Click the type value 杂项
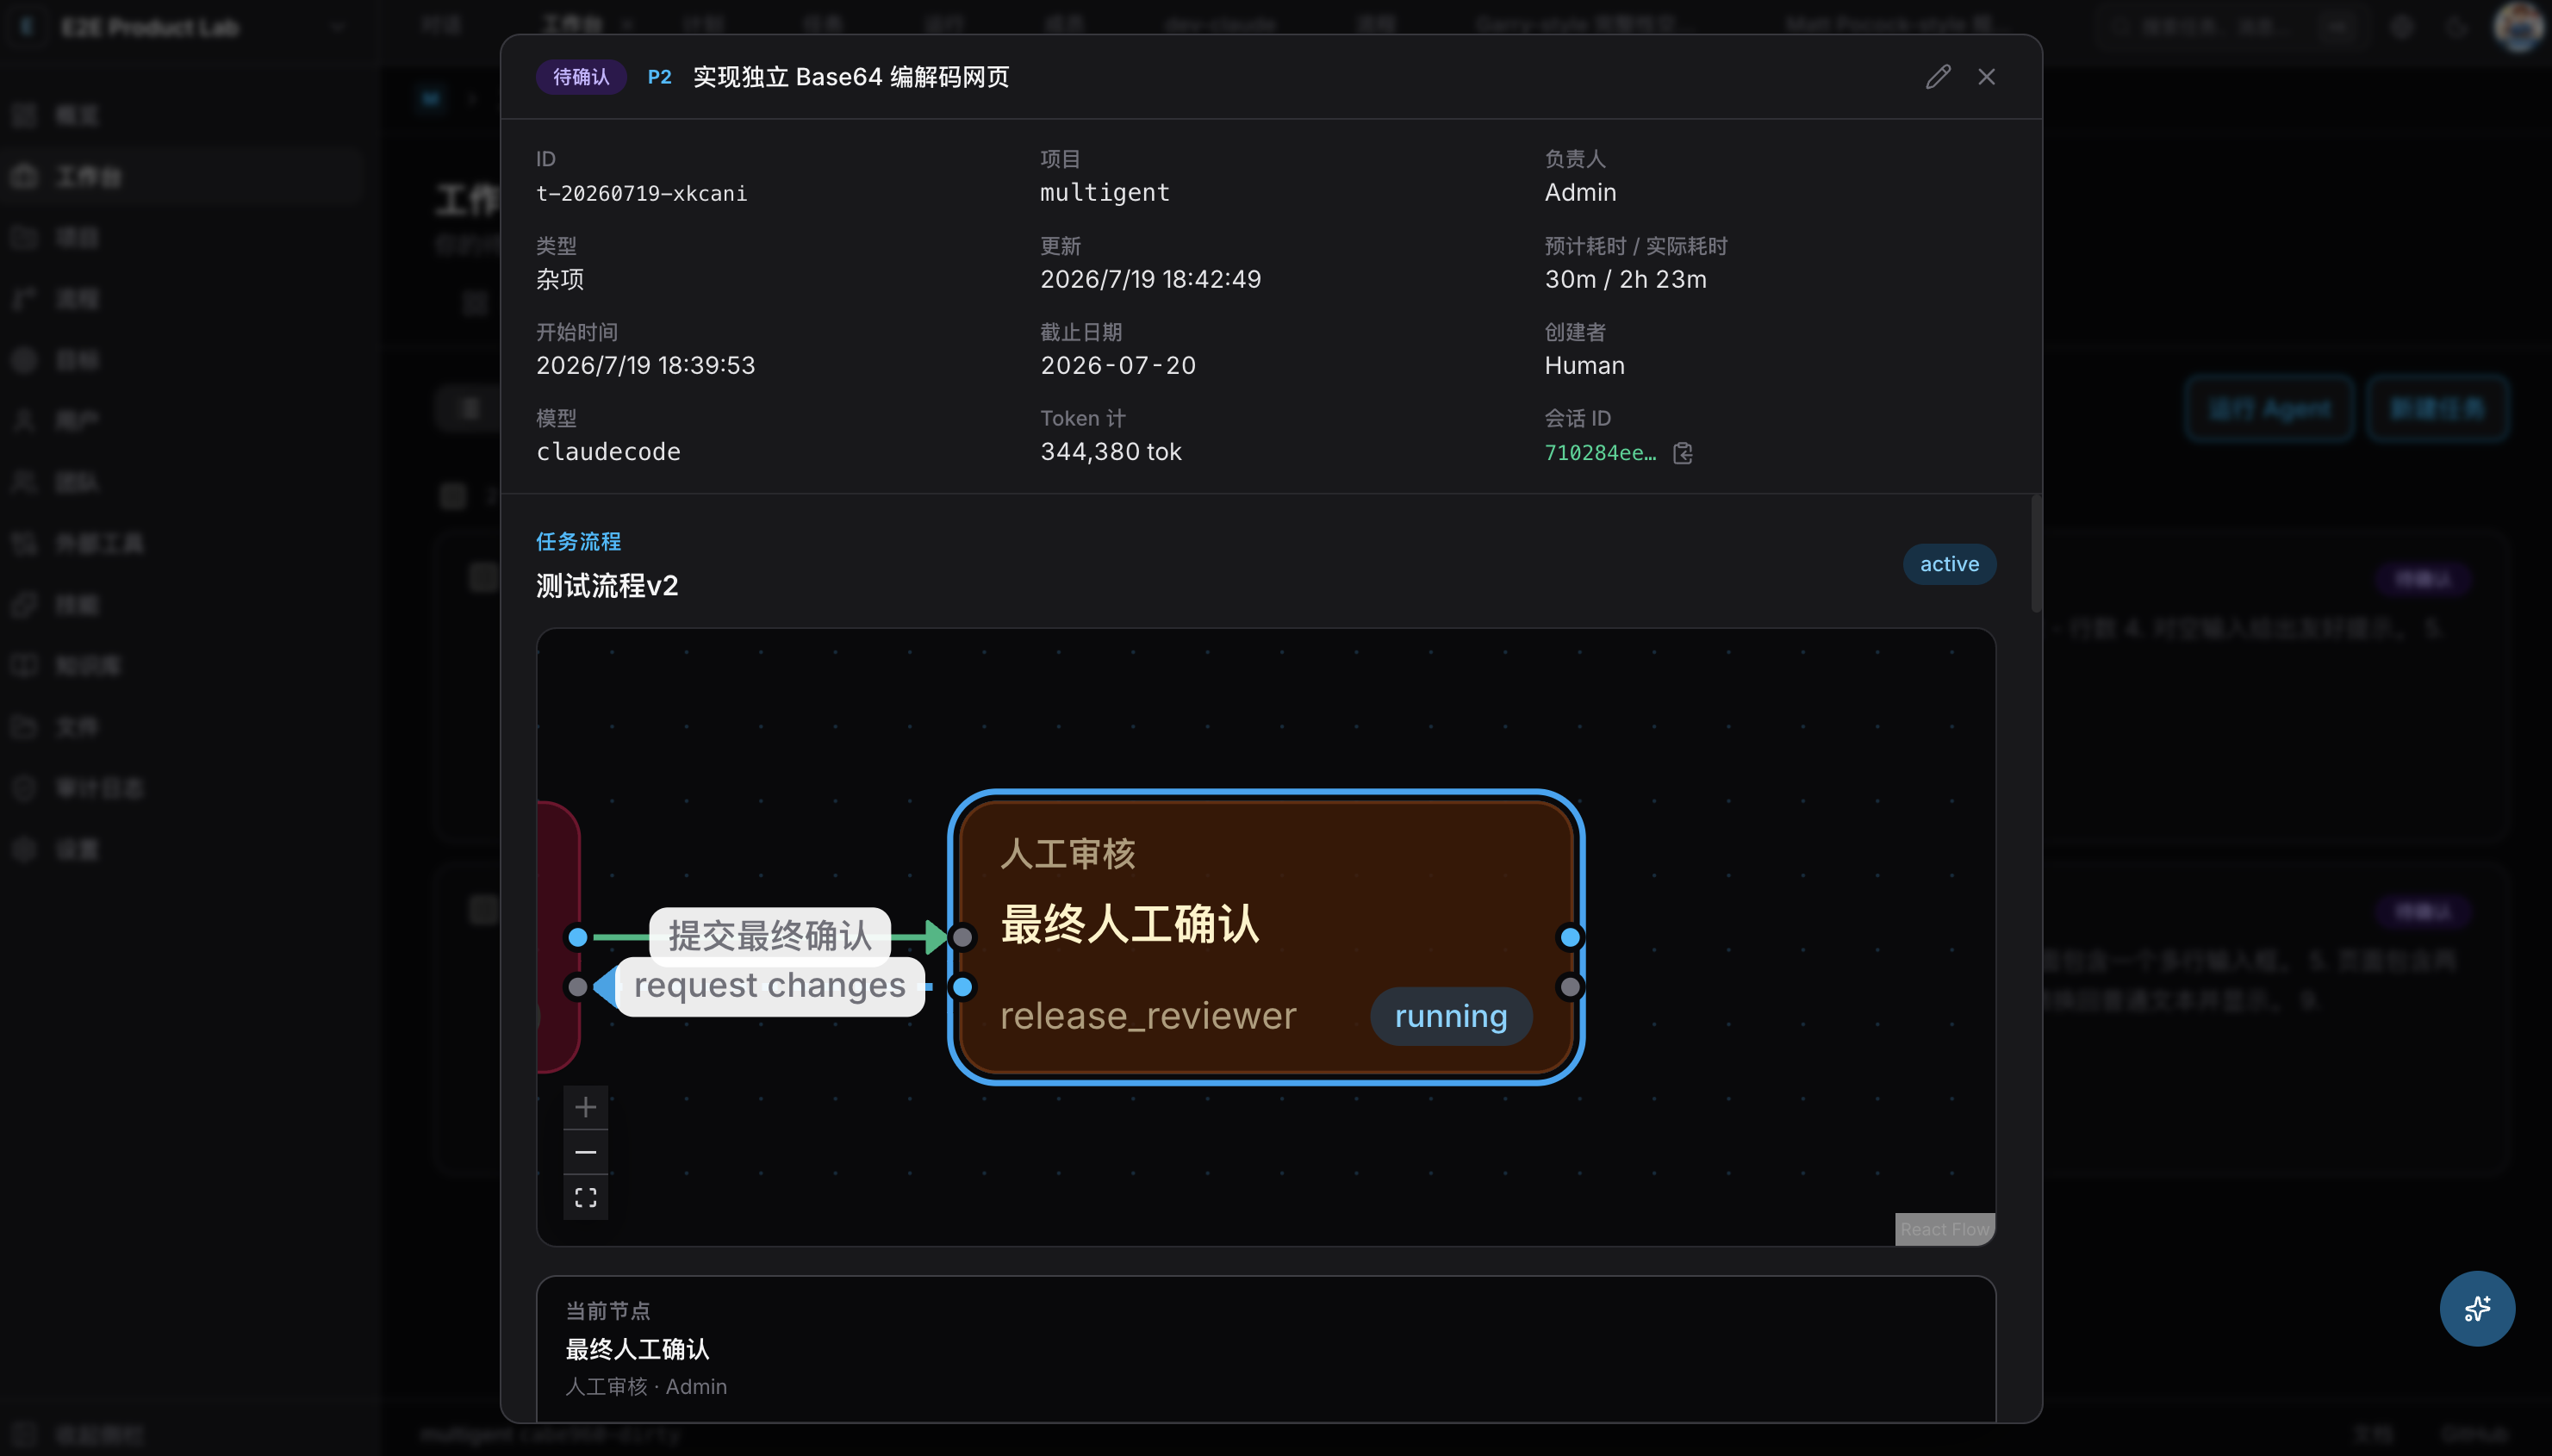Image resolution: width=2552 pixels, height=1456 pixels. pos(560,279)
